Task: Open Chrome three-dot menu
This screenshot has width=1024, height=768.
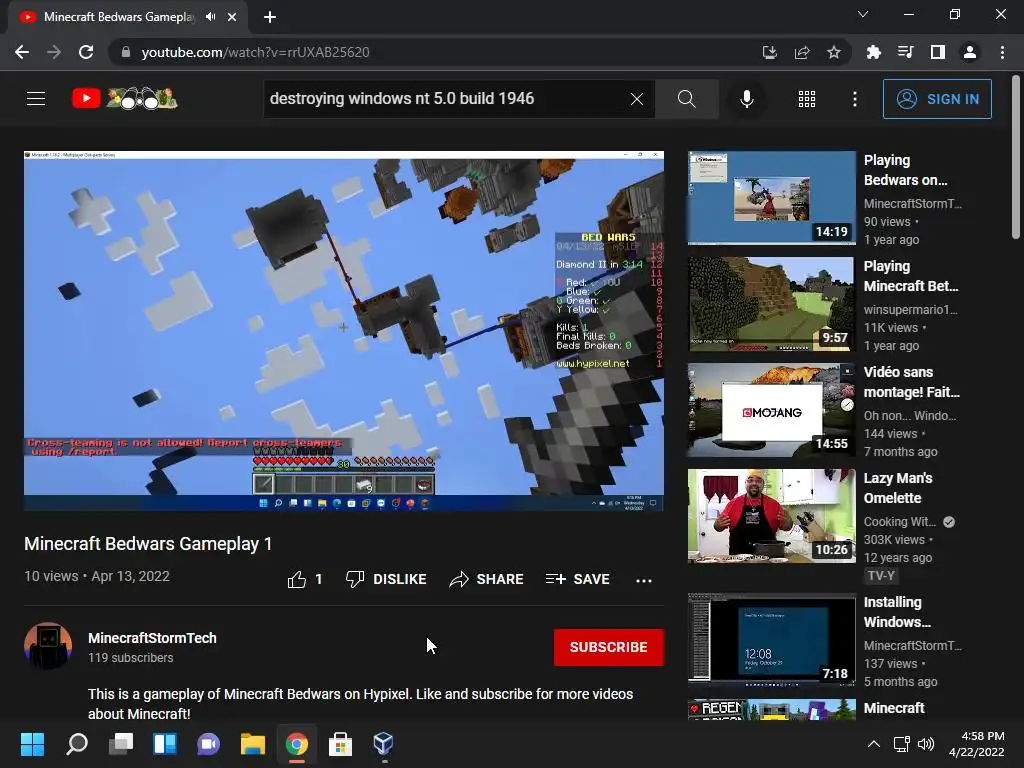Action: 1002,52
